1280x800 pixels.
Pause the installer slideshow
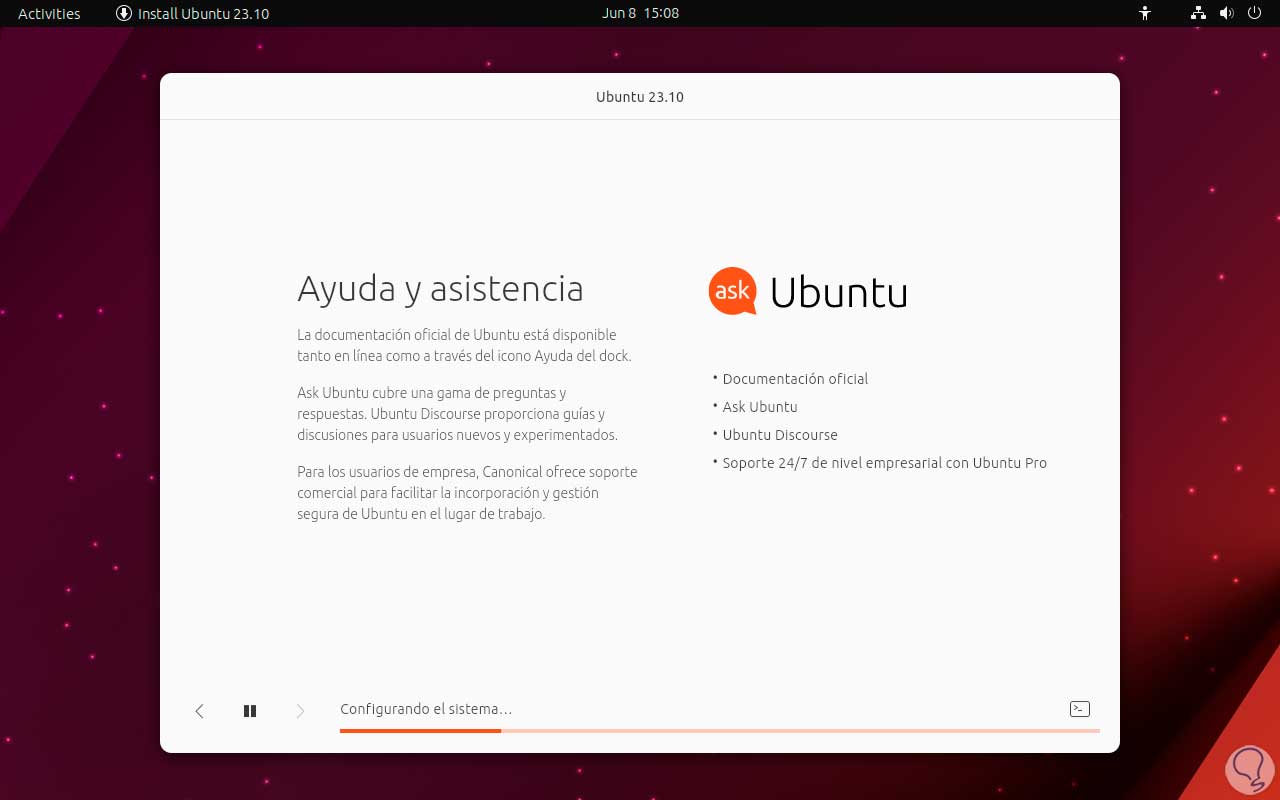point(250,711)
